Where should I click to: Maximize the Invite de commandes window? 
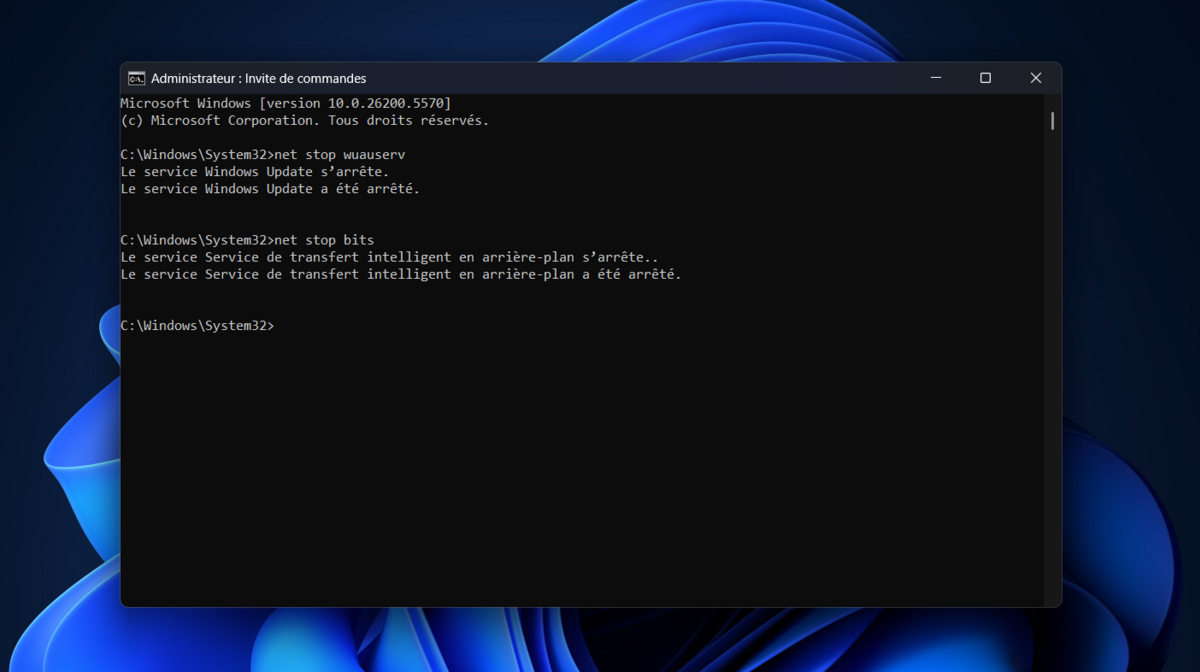pos(985,78)
